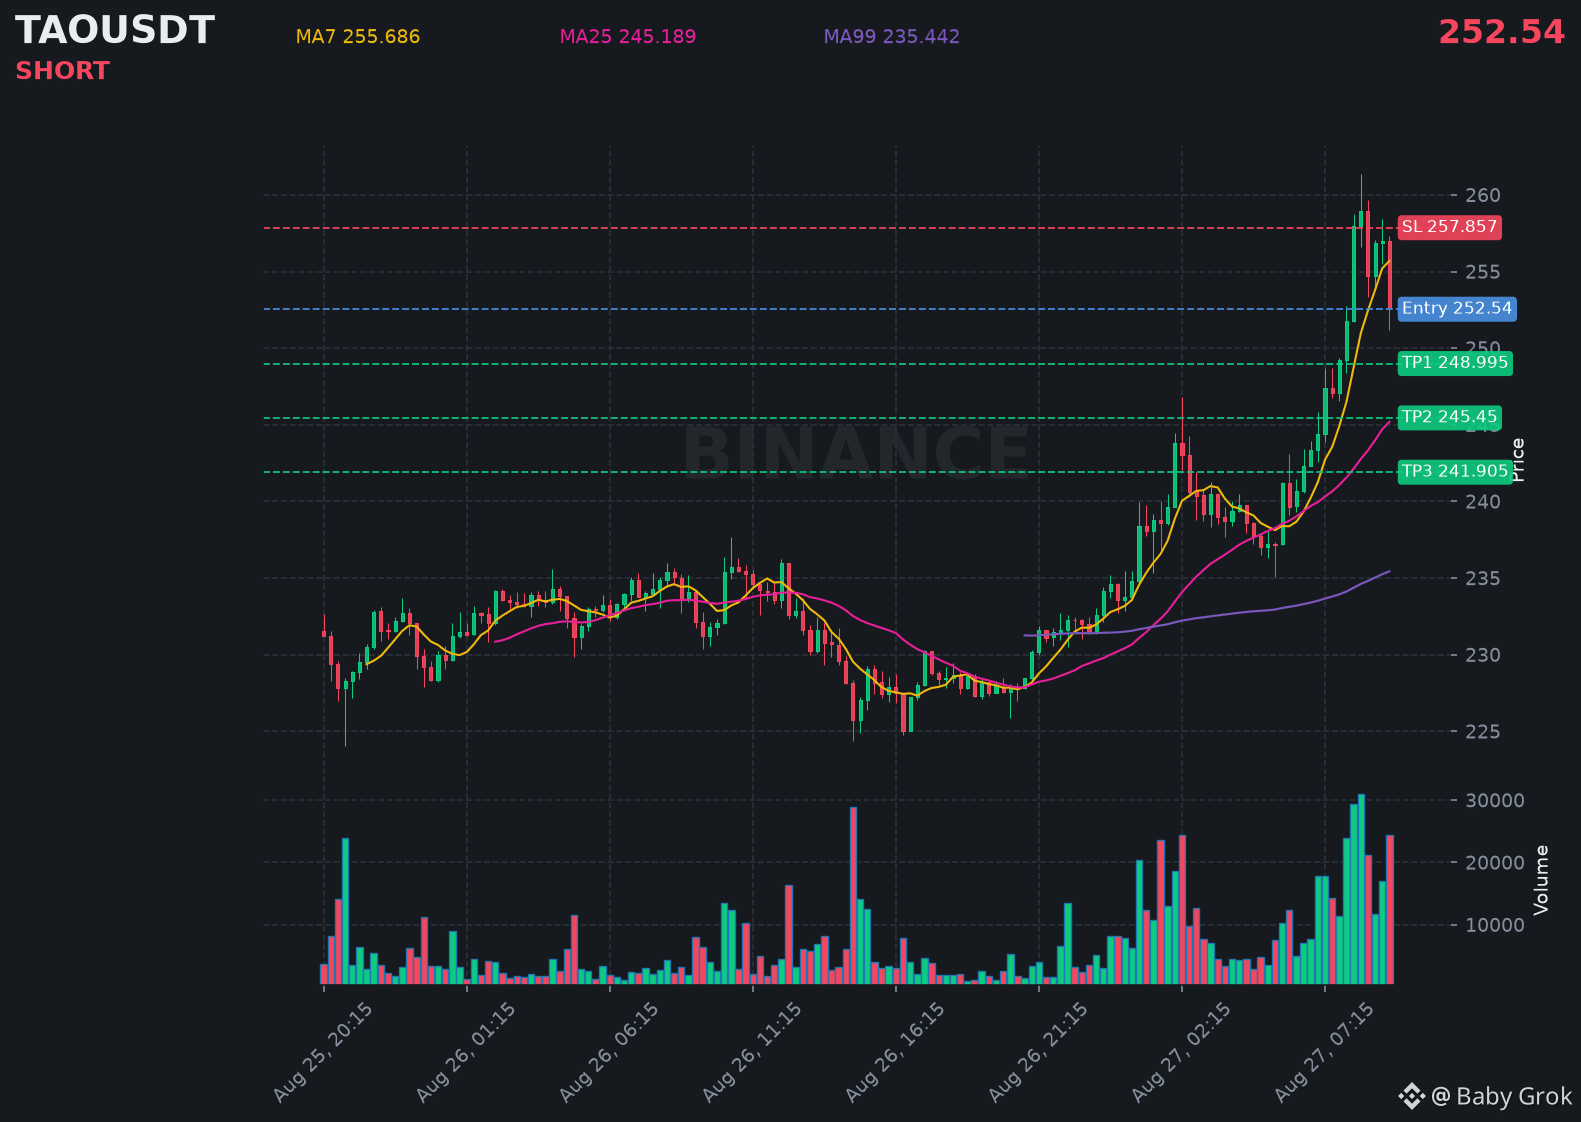Select the MA25 245.189 legend label
This screenshot has height=1122, width=1581.
pos(628,37)
